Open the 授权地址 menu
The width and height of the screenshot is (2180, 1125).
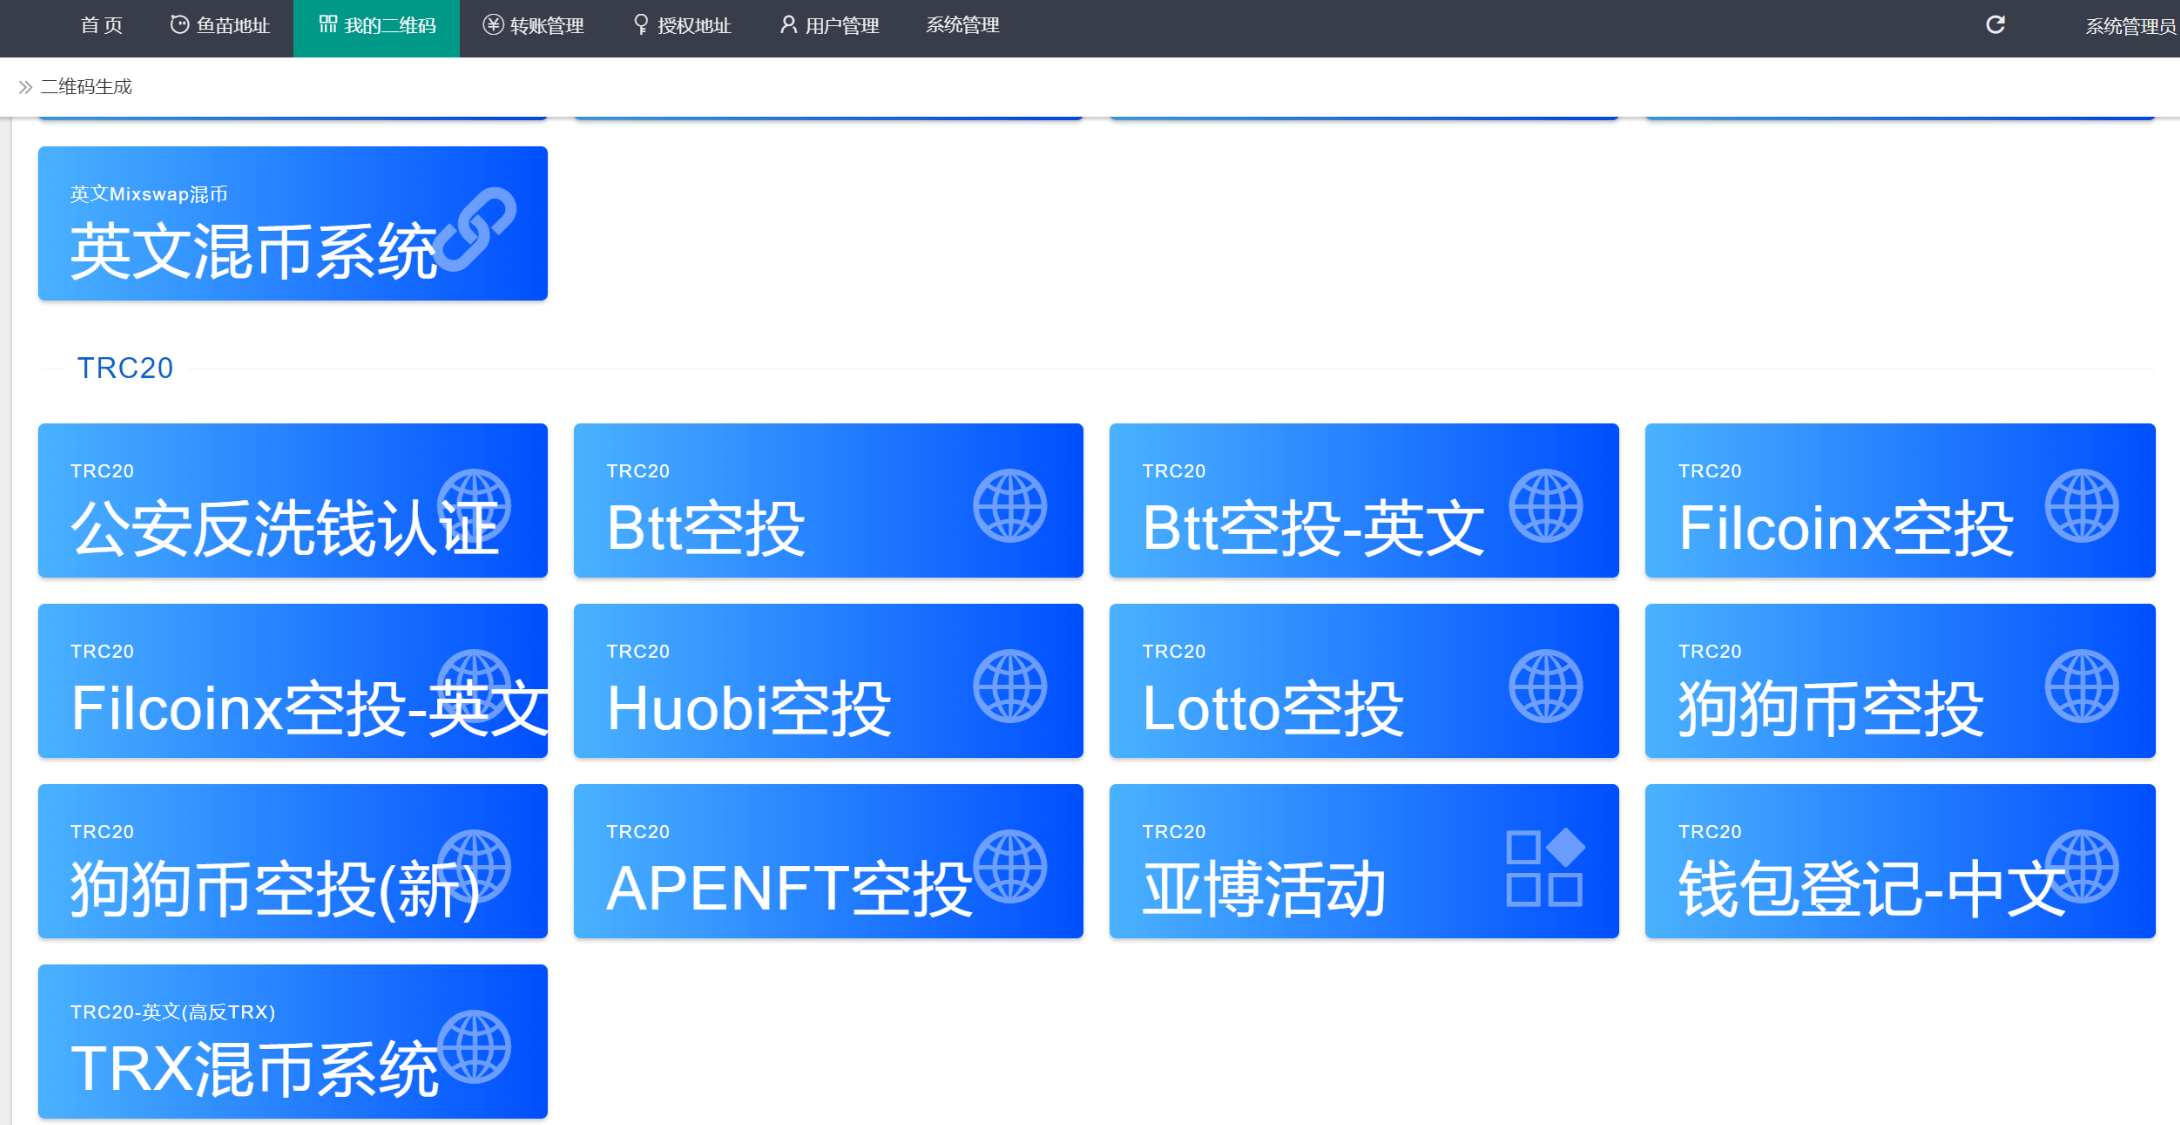pos(682,25)
